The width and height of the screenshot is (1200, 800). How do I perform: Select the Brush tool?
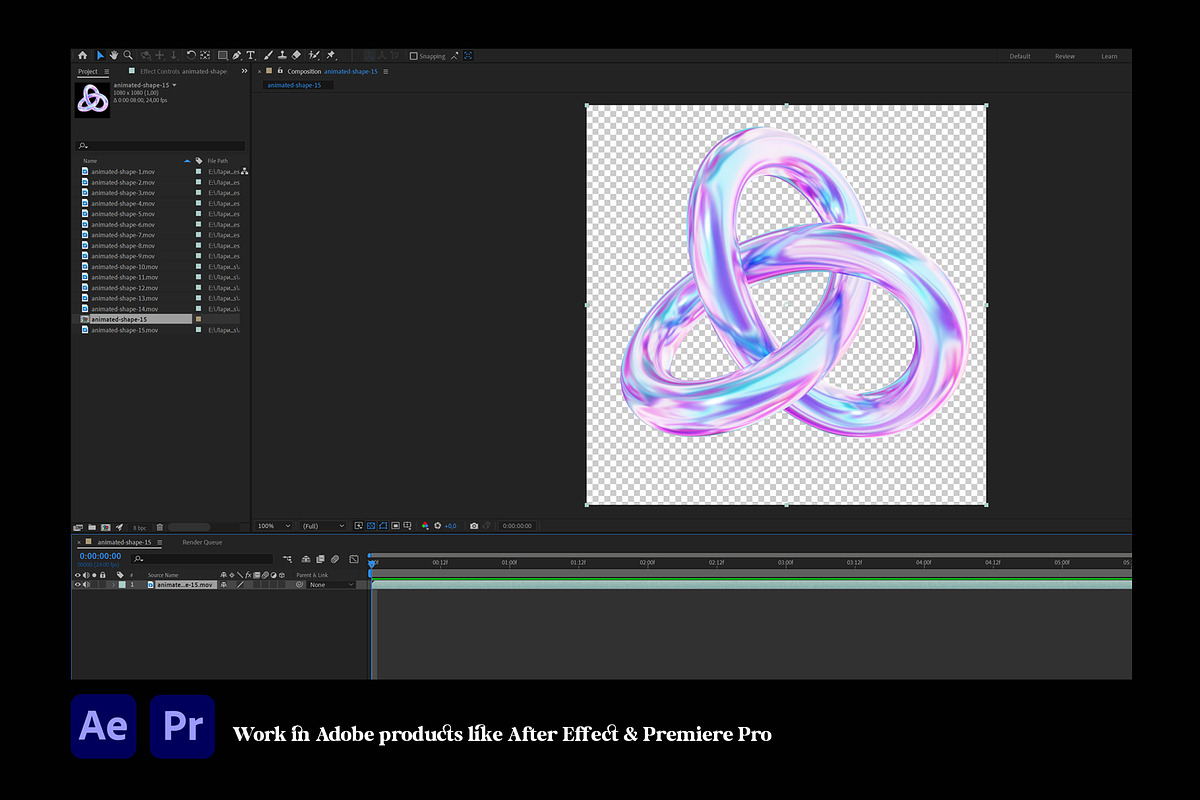268,55
